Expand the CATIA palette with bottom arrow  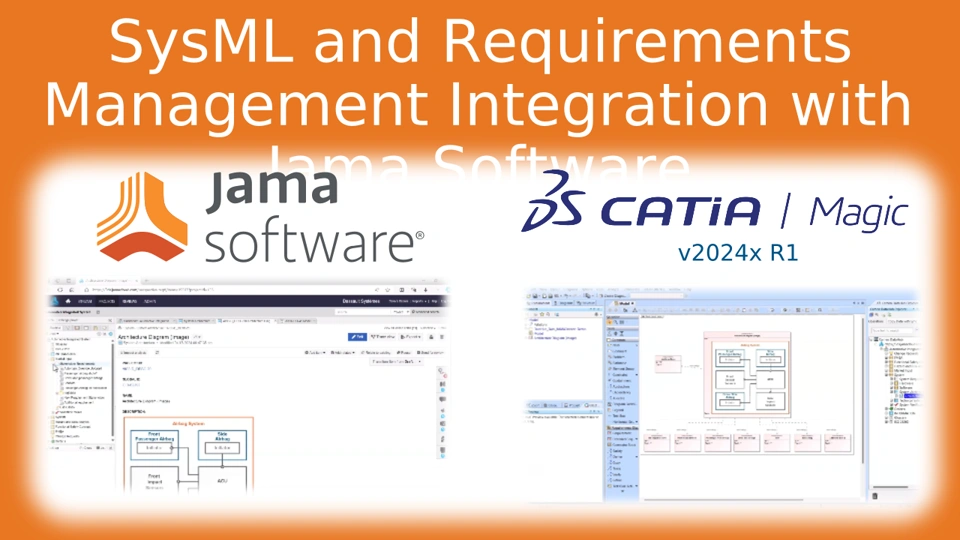[x=622, y=491]
